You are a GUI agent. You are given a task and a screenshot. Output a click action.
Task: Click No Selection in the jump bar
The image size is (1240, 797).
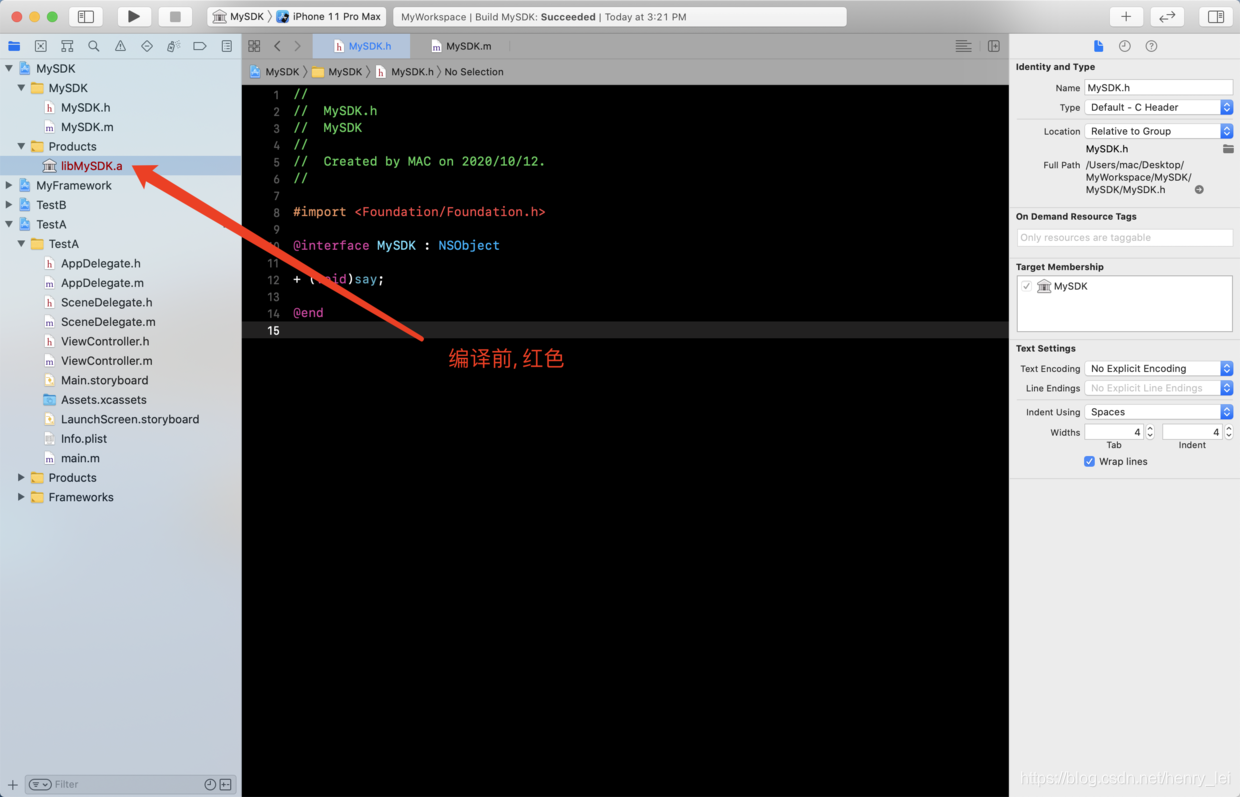point(474,72)
